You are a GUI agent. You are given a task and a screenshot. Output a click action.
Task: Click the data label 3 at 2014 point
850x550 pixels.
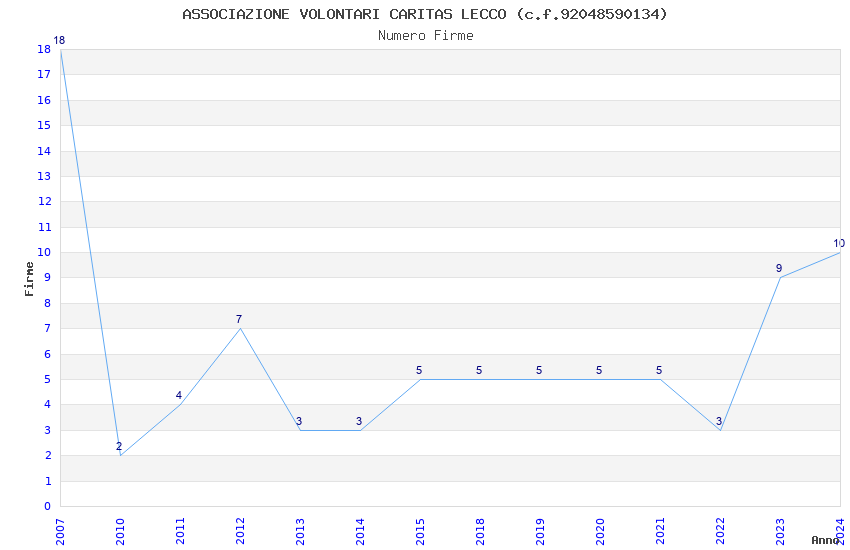tap(359, 421)
